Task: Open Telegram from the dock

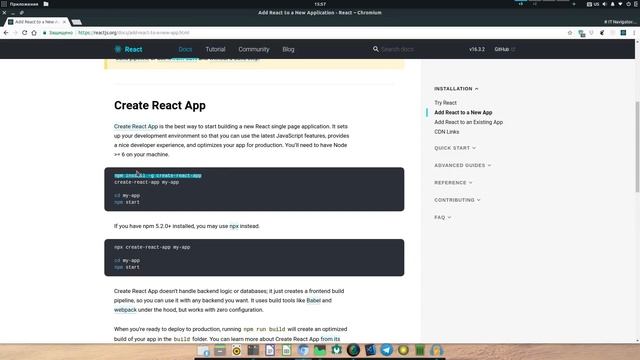Action: pos(387,350)
